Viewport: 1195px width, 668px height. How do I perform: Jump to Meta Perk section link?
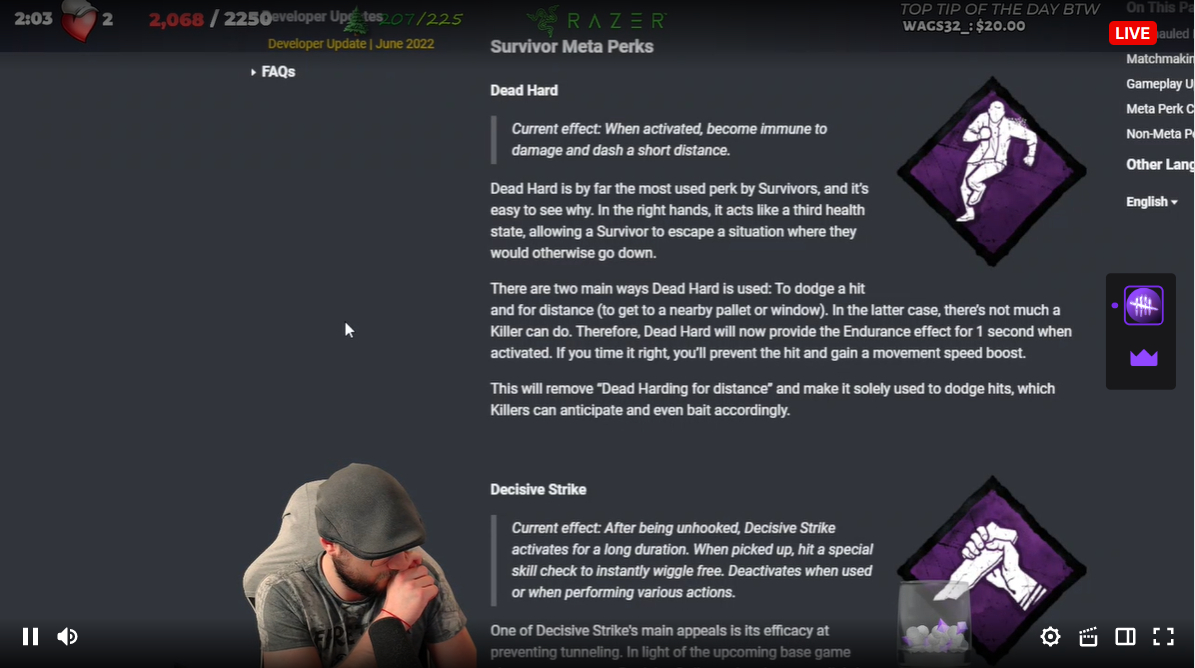tap(1160, 109)
